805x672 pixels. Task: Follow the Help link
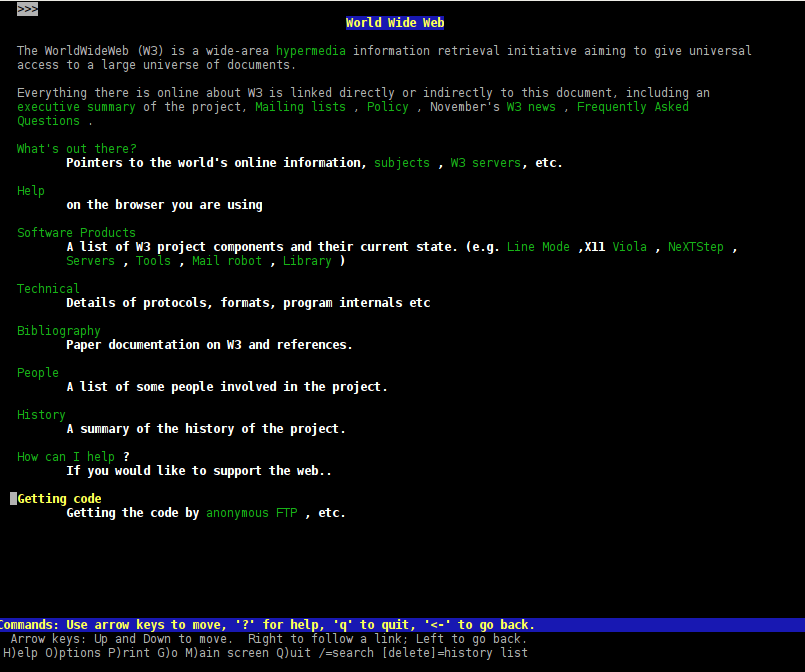(31, 191)
